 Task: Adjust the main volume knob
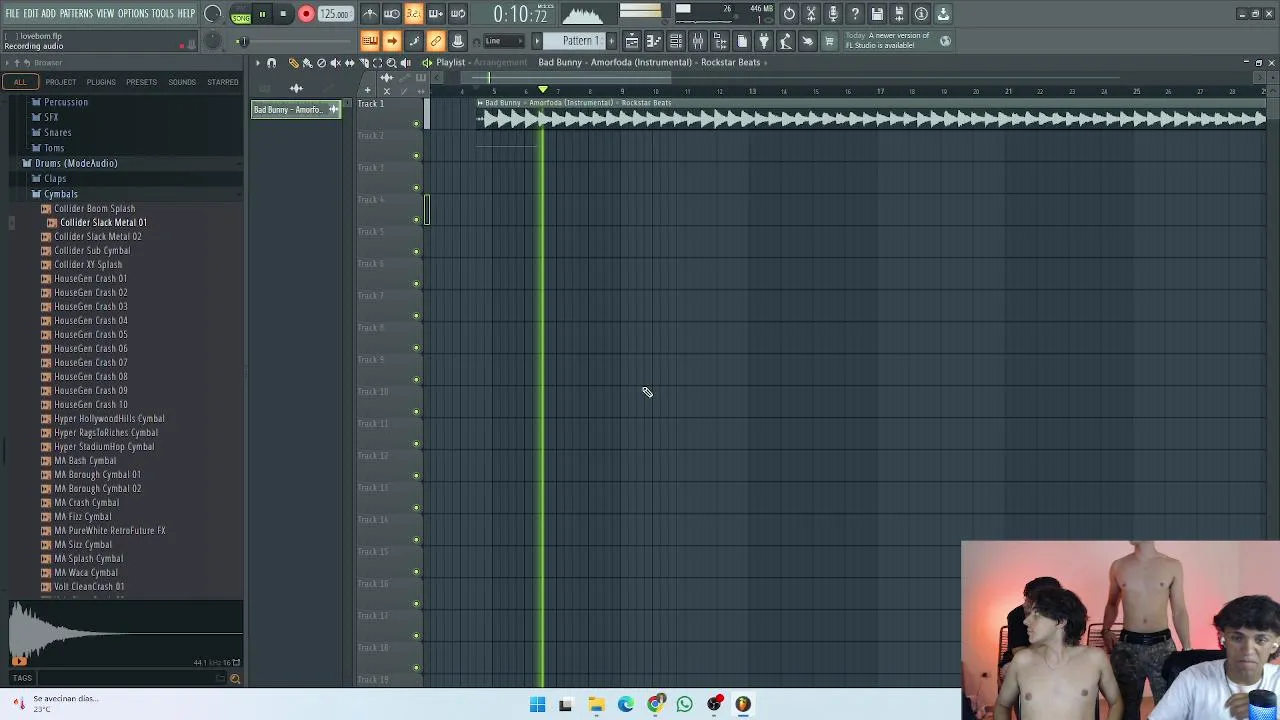click(x=212, y=14)
